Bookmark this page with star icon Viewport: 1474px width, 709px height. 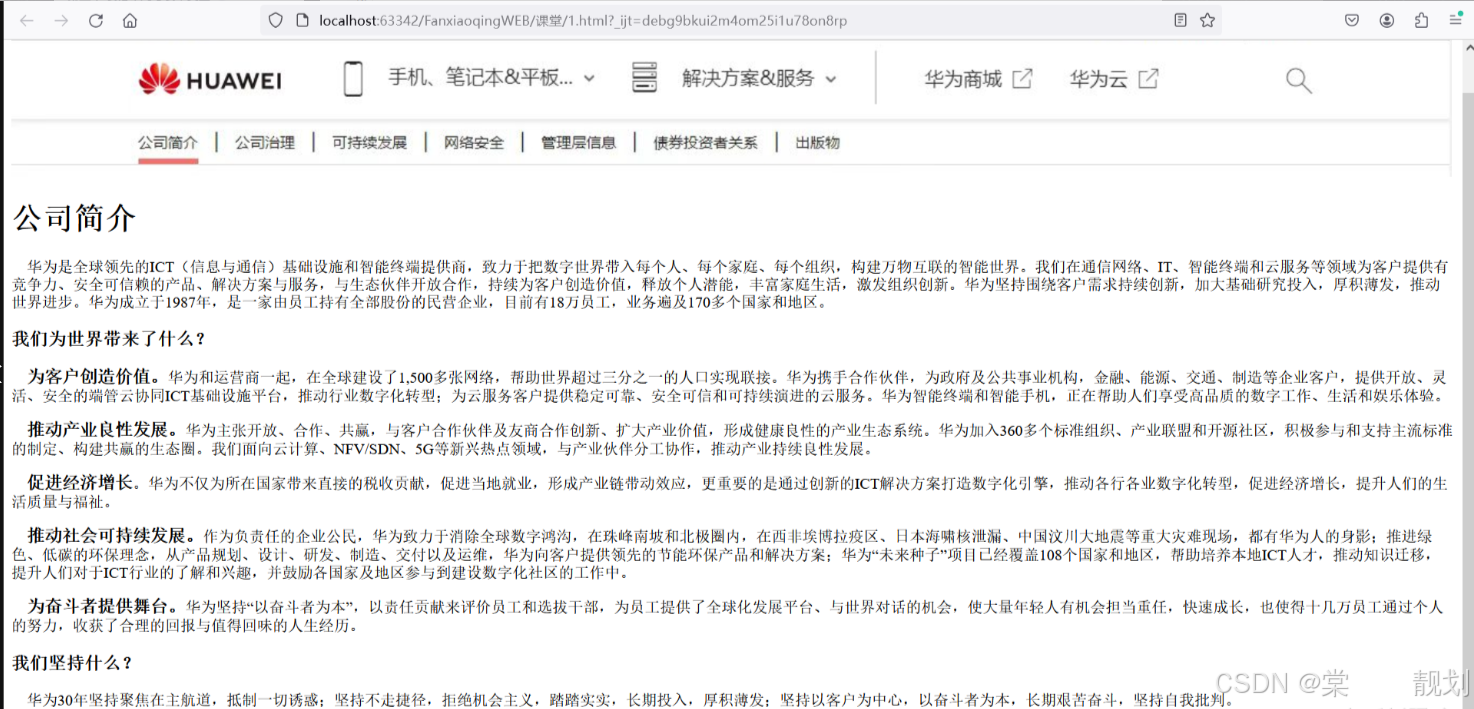[1208, 20]
